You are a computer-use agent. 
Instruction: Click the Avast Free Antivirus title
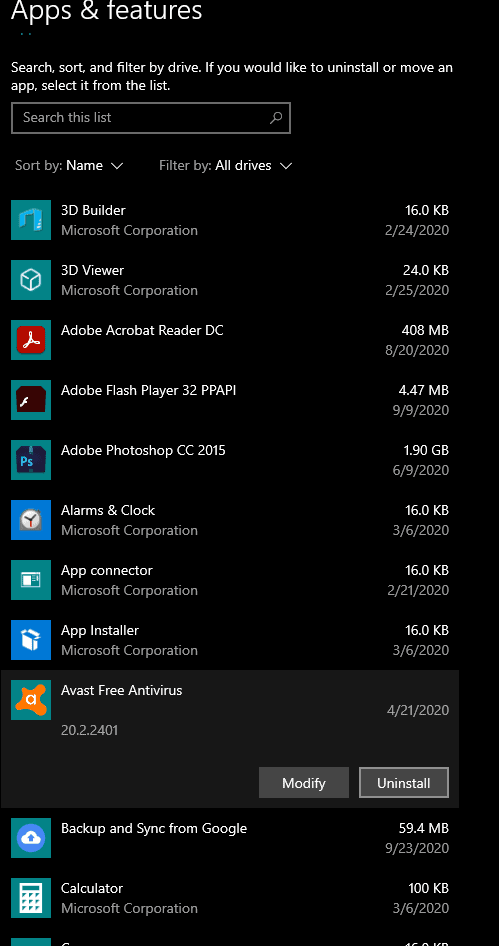pos(121,690)
